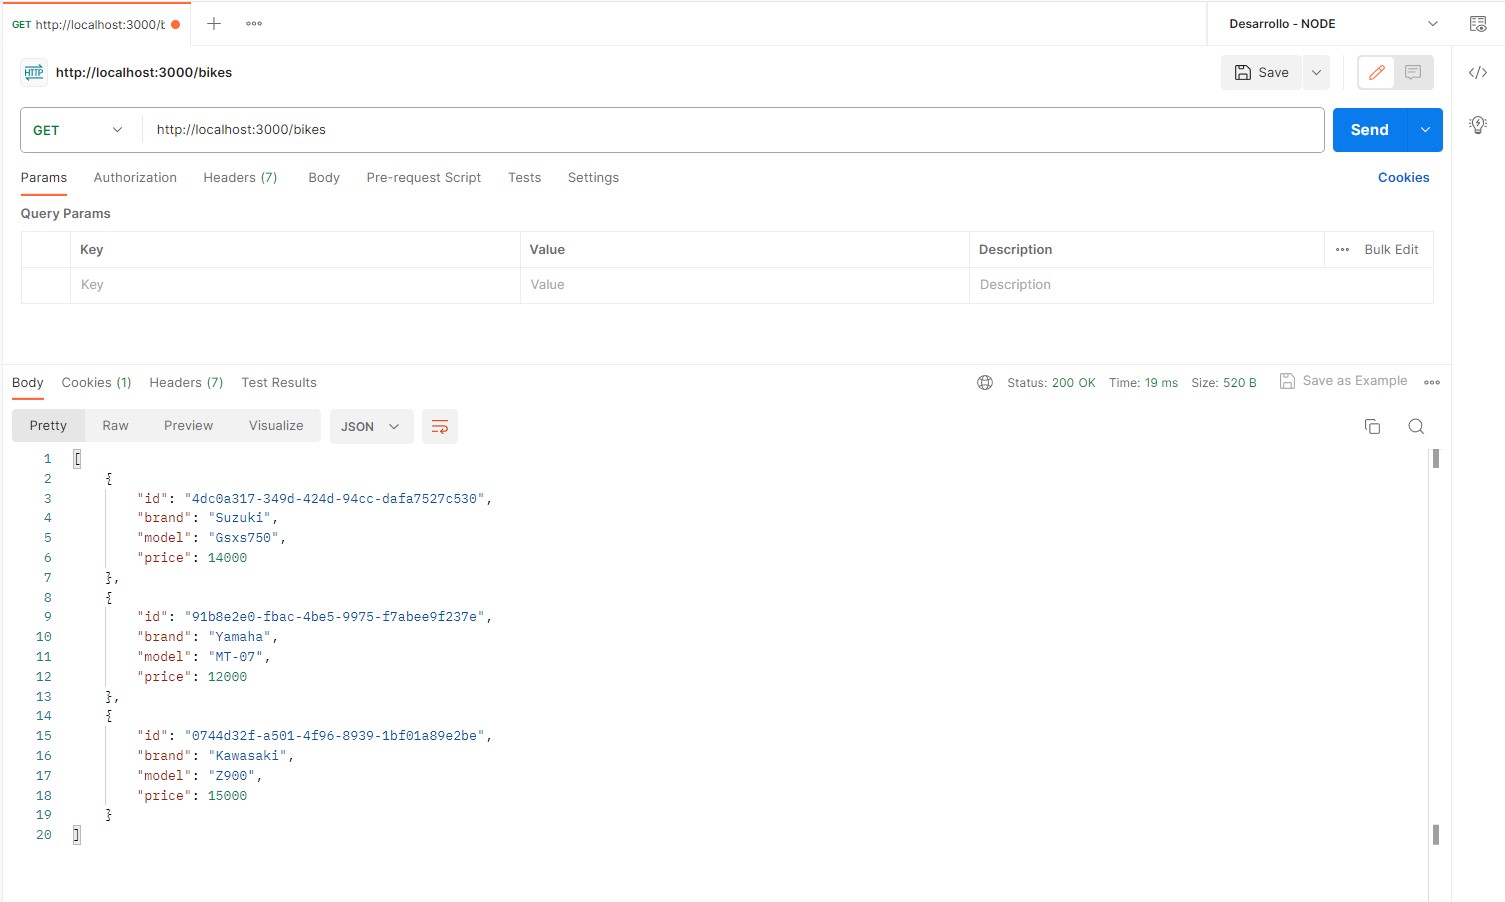Close the request tab via orange dot
Image resolution: width=1505 pixels, height=902 pixels.
pyautogui.click(x=176, y=24)
